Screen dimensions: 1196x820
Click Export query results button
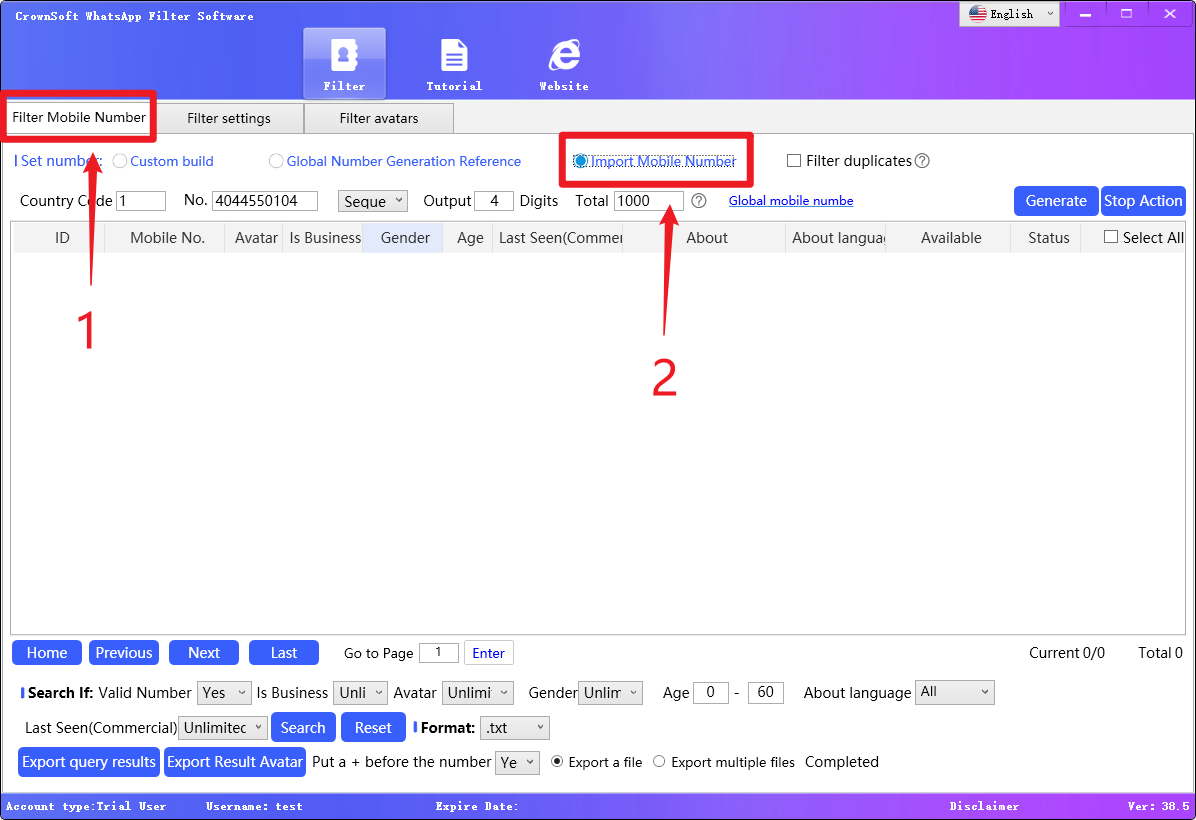pos(88,762)
